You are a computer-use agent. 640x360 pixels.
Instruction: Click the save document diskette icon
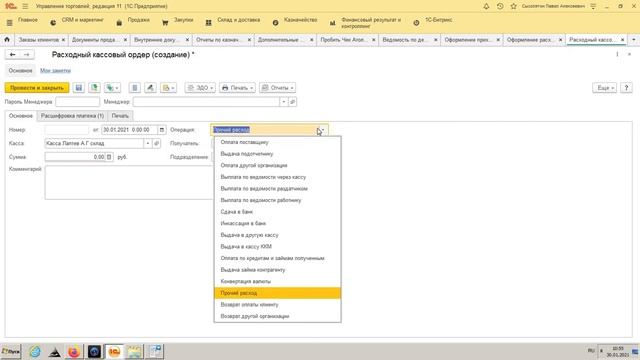click(x=79, y=88)
